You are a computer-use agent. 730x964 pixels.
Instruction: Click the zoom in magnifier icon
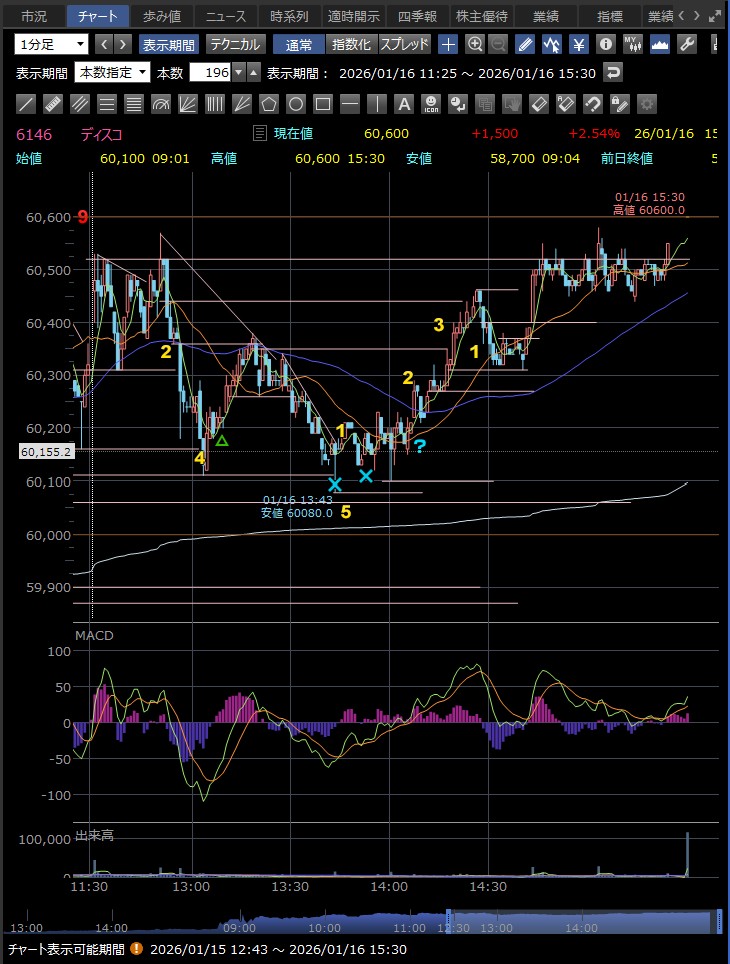[x=474, y=44]
